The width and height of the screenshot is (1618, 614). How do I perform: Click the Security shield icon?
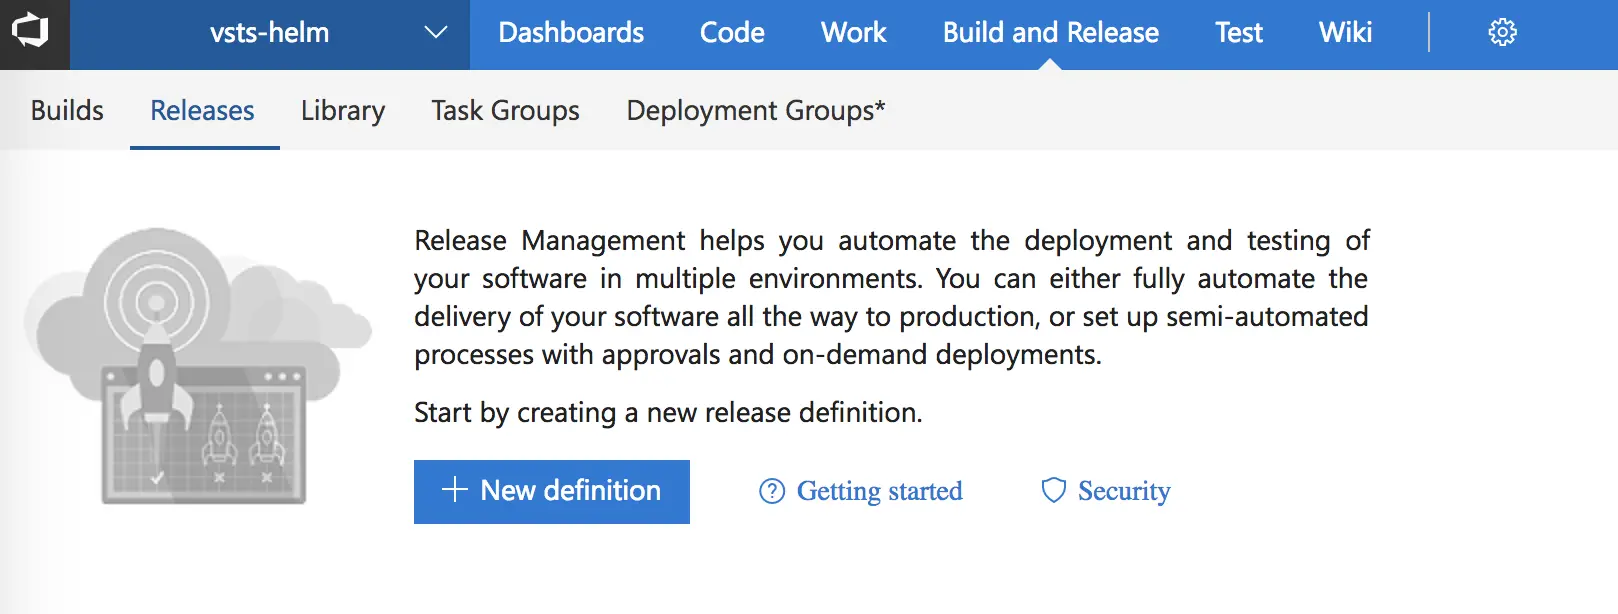(1054, 490)
